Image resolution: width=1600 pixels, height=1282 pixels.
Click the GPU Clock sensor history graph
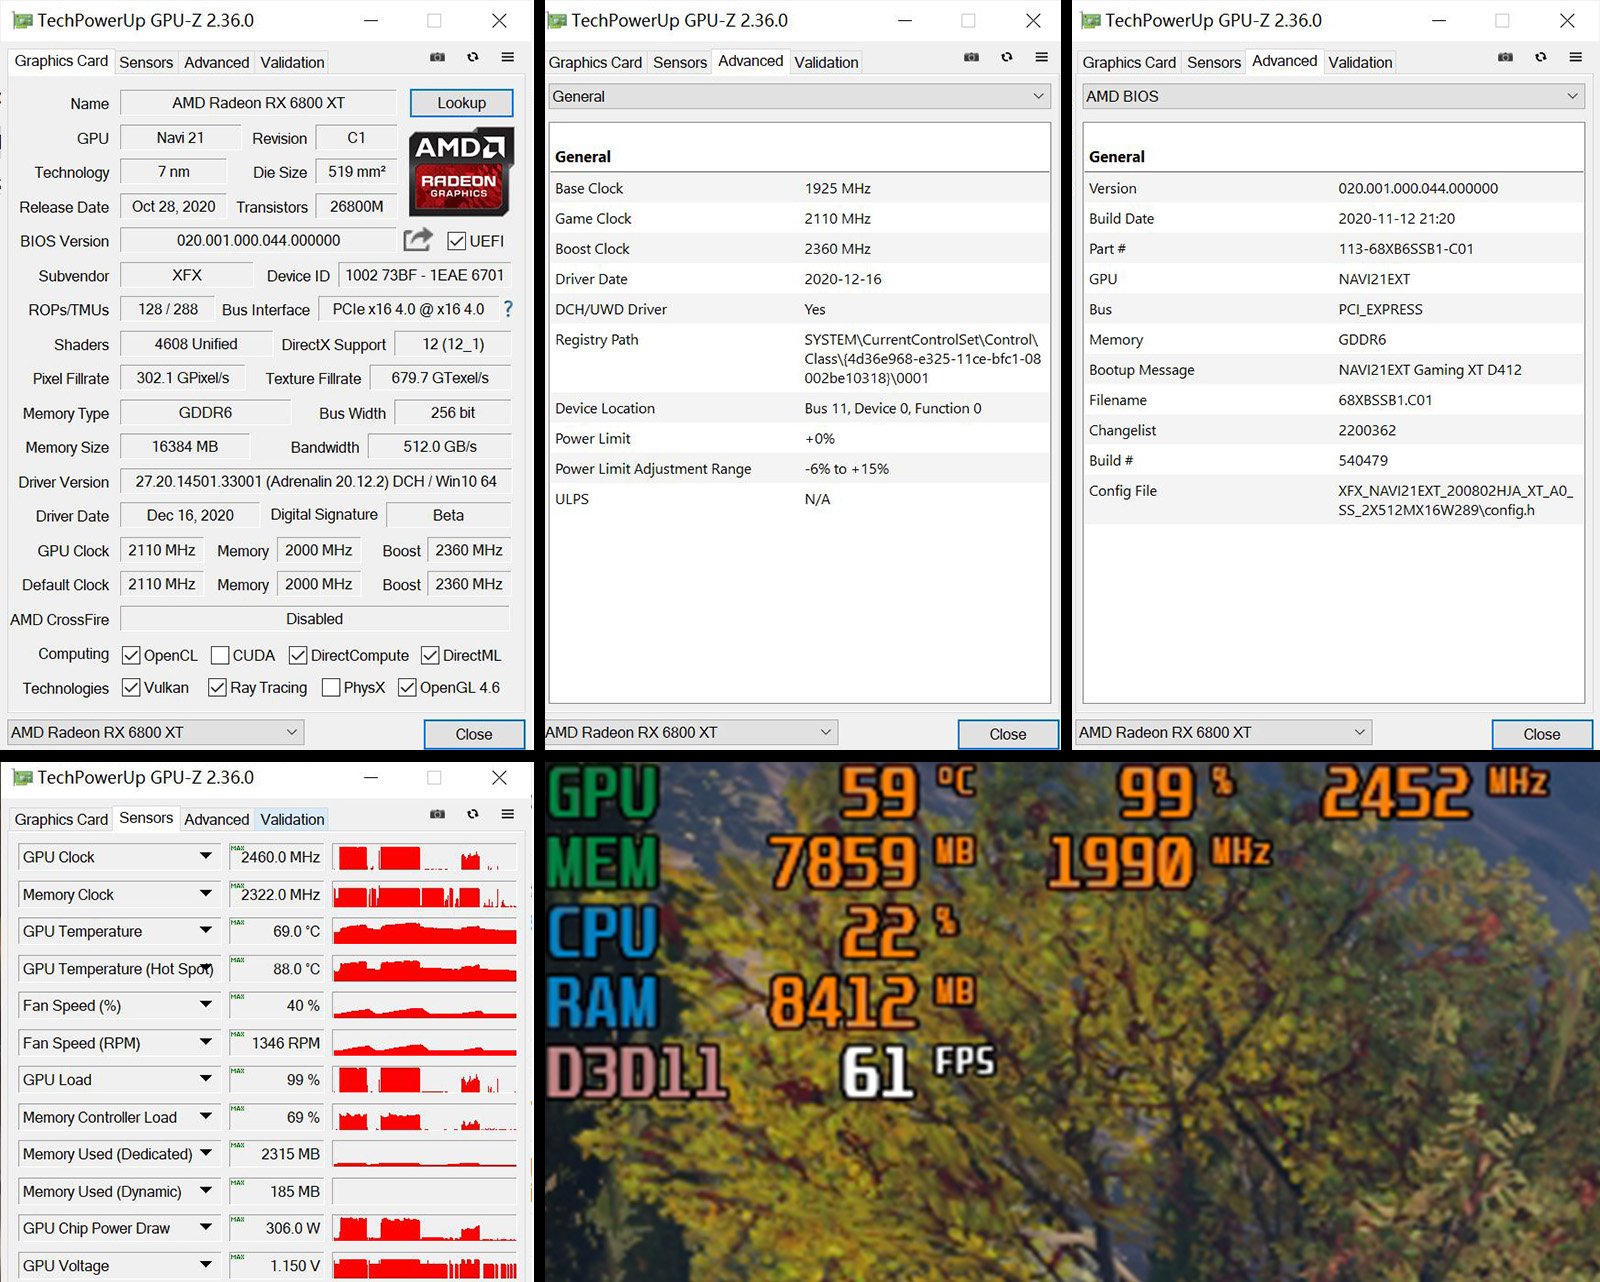(x=424, y=857)
